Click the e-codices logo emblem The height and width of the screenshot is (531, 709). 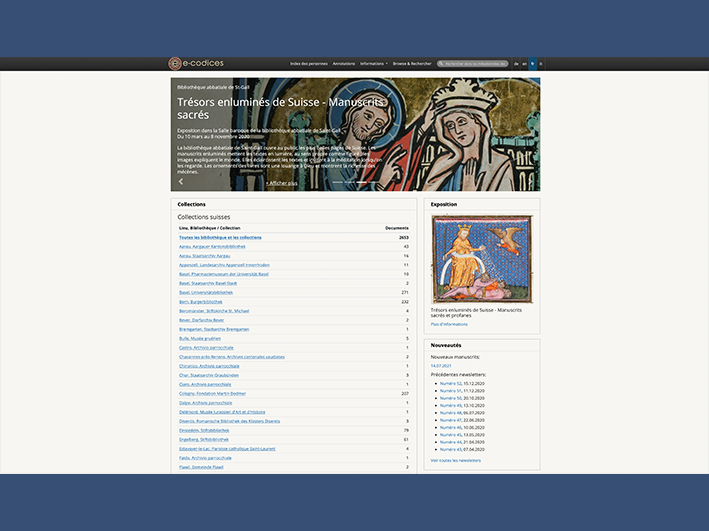[x=175, y=64]
